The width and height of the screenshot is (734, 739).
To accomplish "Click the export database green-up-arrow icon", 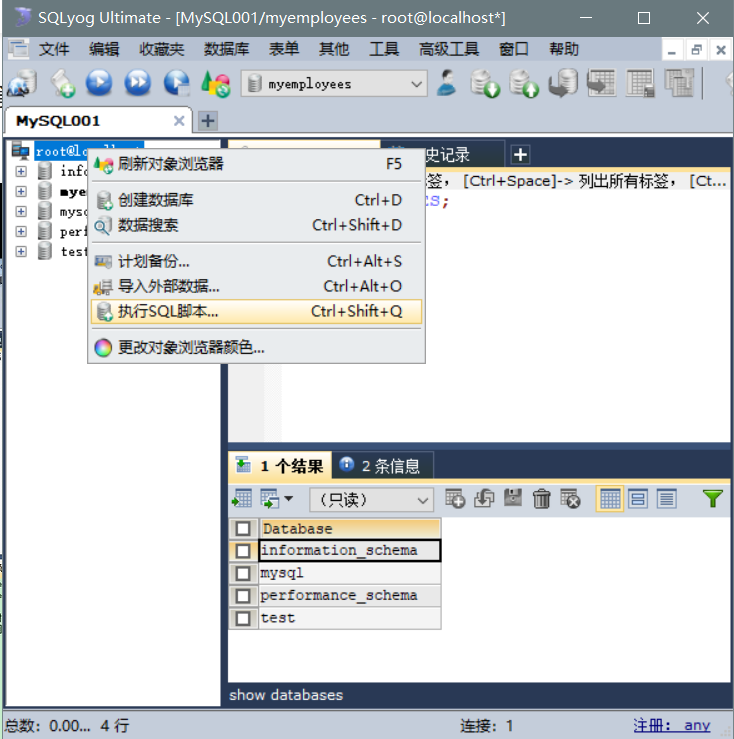I will tap(524, 83).
